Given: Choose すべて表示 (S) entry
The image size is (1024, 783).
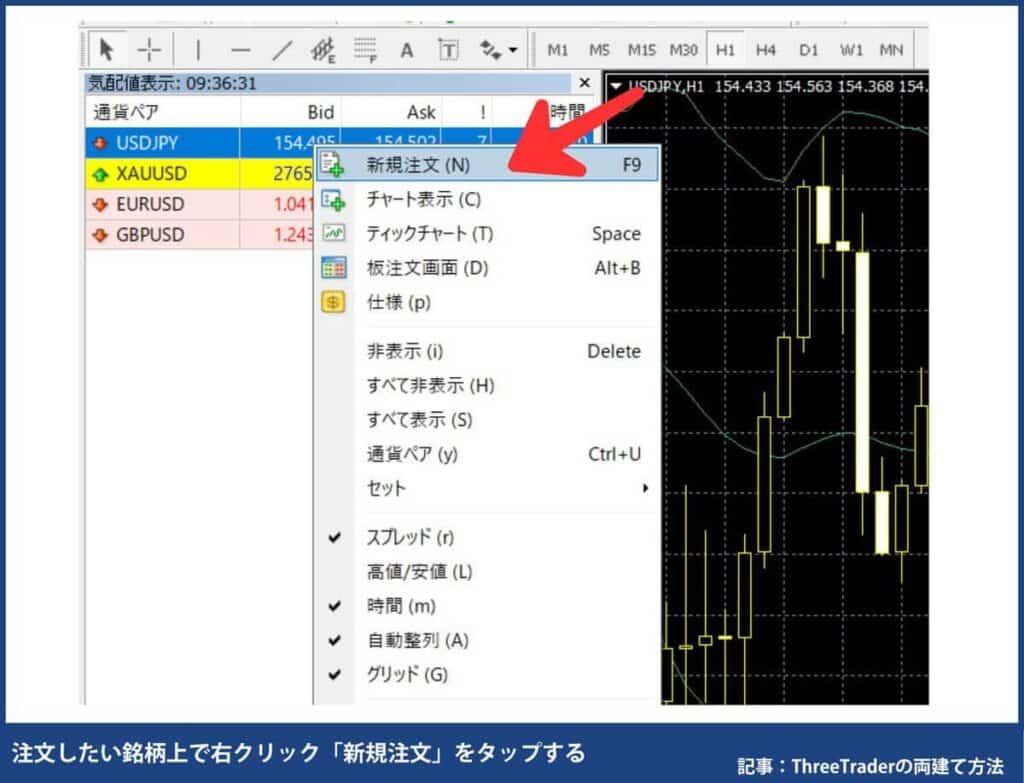Looking at the screenshot, I should point(487,420).
